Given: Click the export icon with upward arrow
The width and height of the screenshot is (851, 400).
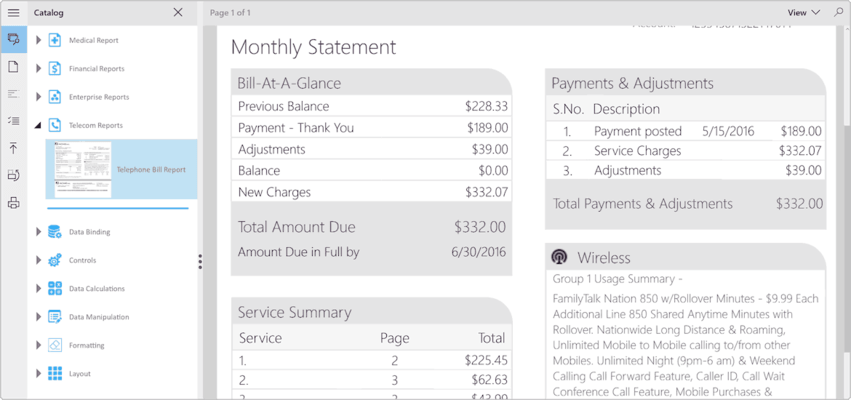Looking at the screenshot, I should coord(13,148).
